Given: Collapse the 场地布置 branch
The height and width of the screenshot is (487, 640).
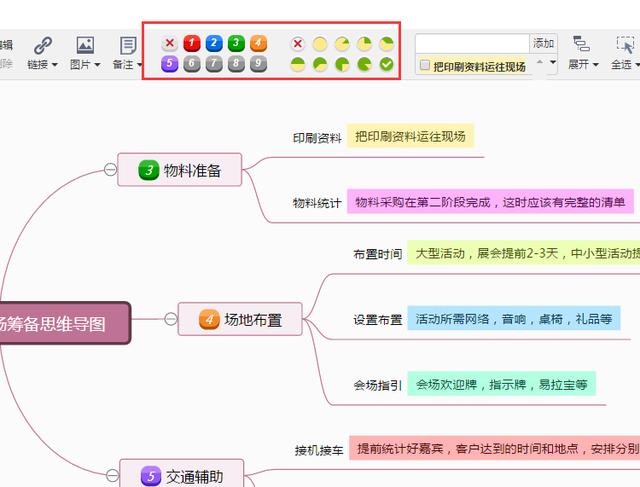Looking at the screenshot, I should 170,320.
